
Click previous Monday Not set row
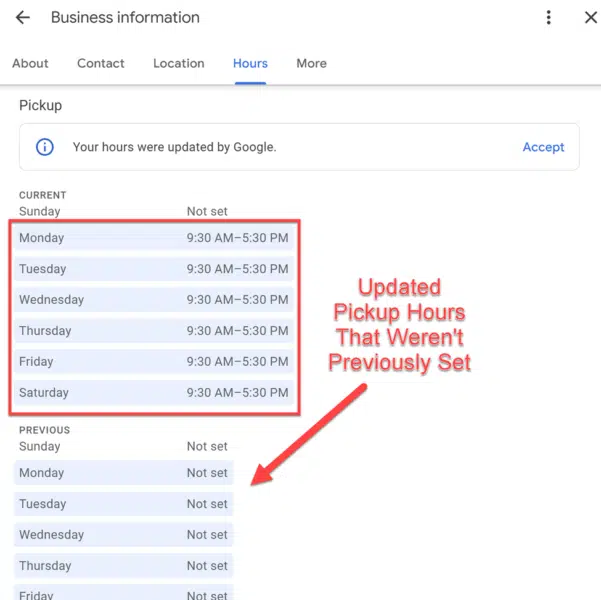click(124, 473)
